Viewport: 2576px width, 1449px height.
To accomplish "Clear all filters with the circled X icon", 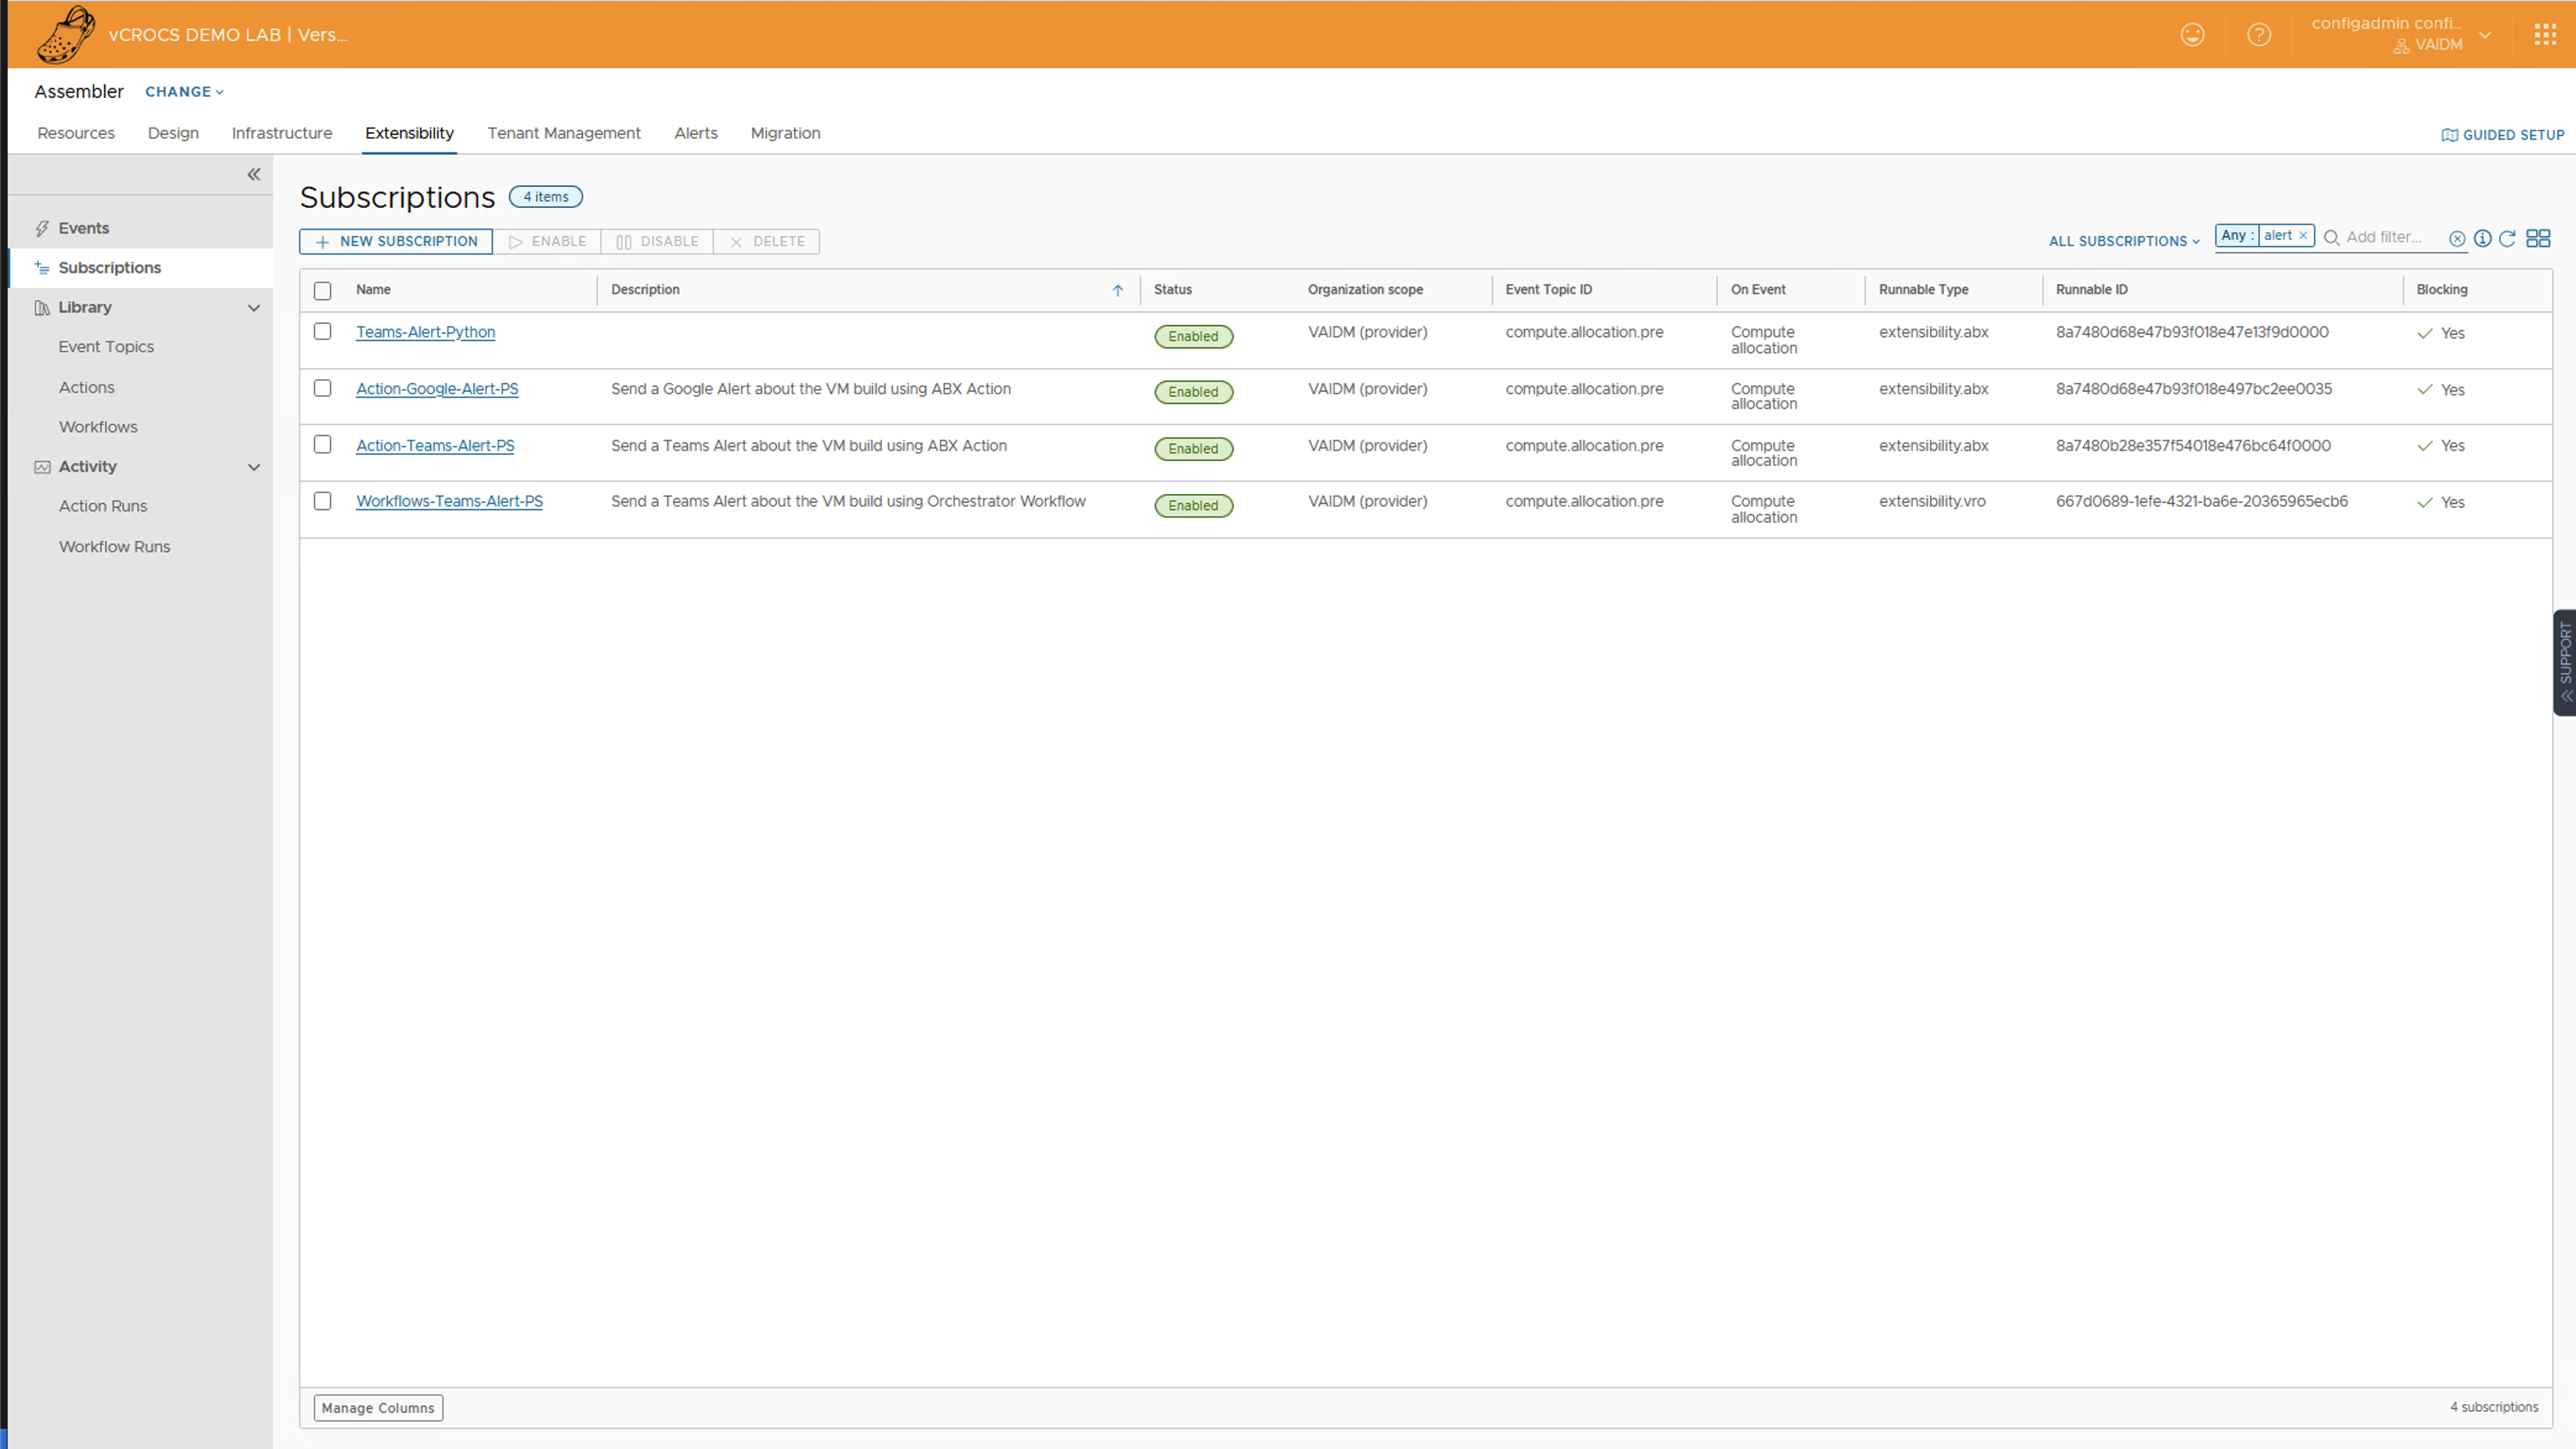I will (2457, 238).
